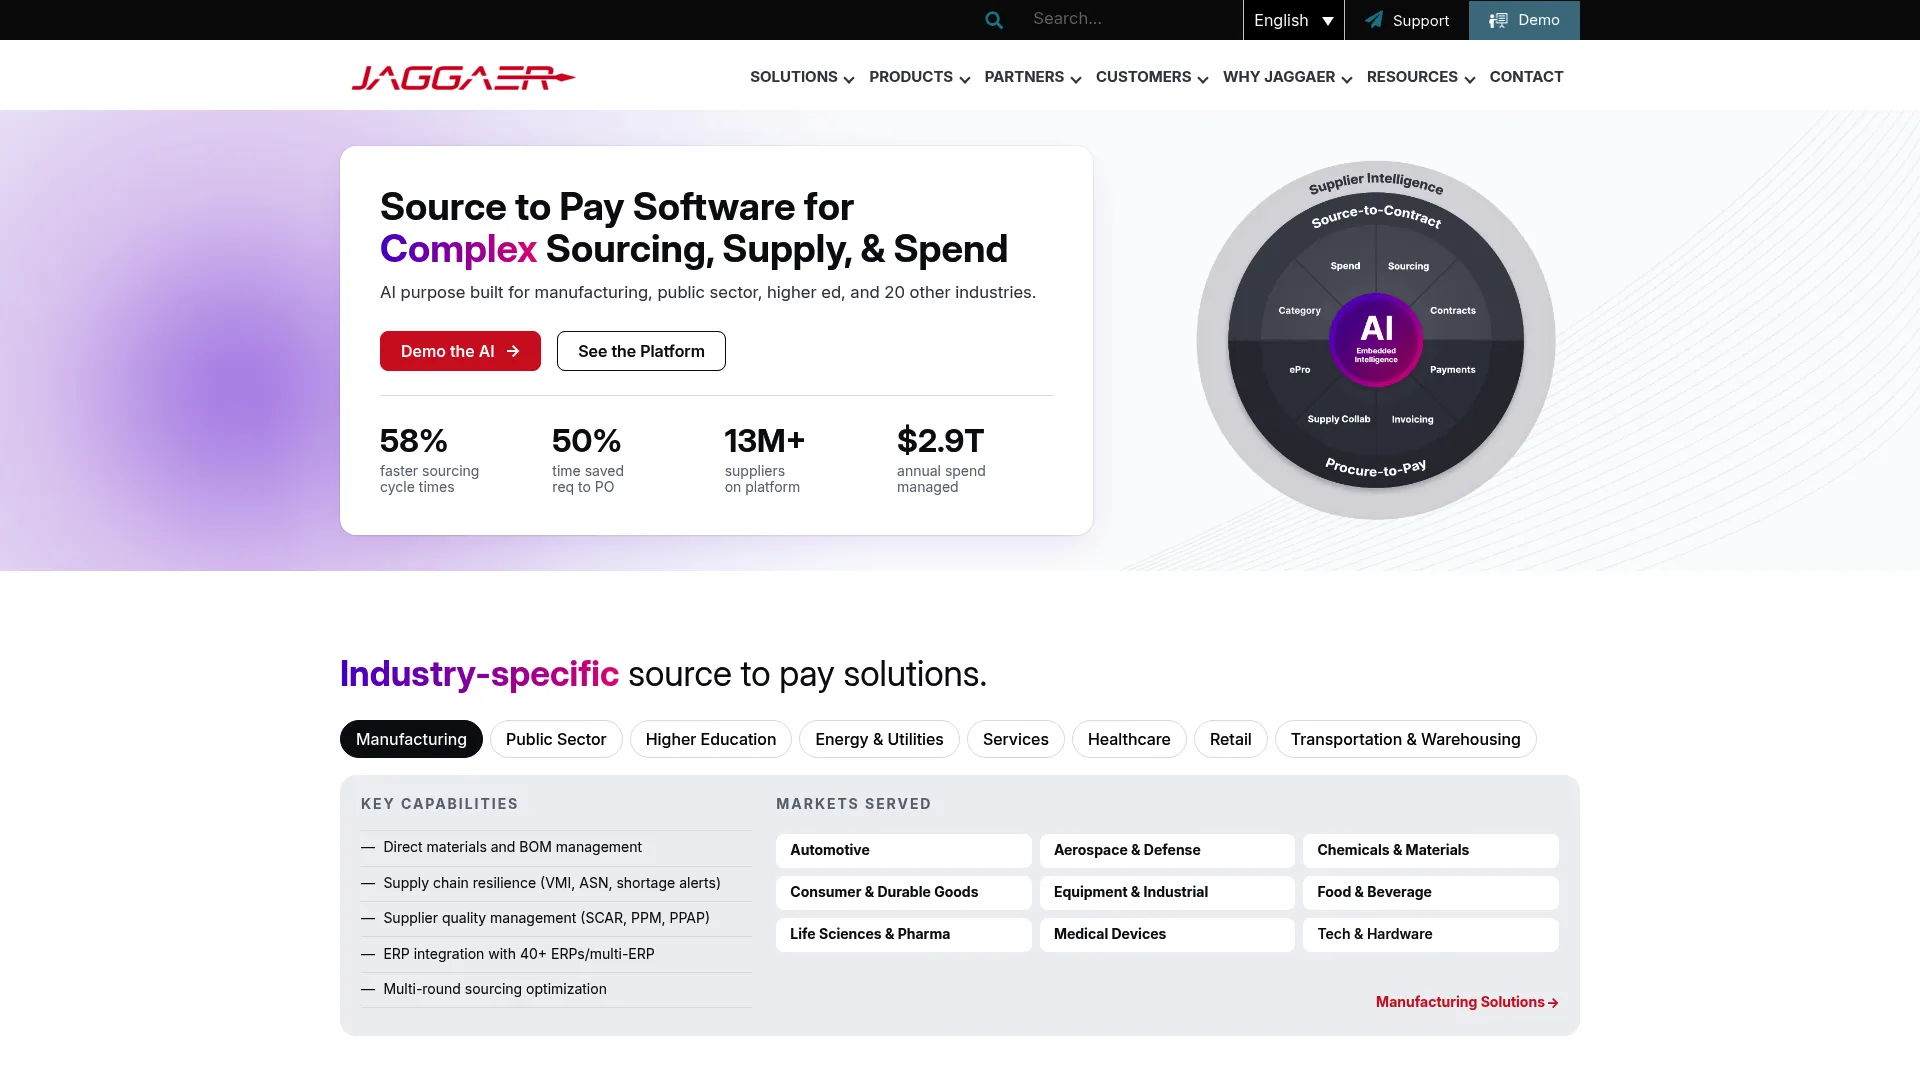1920x1080 pixels.
Task: Select the Retail tab
Action: (1231, 739)
